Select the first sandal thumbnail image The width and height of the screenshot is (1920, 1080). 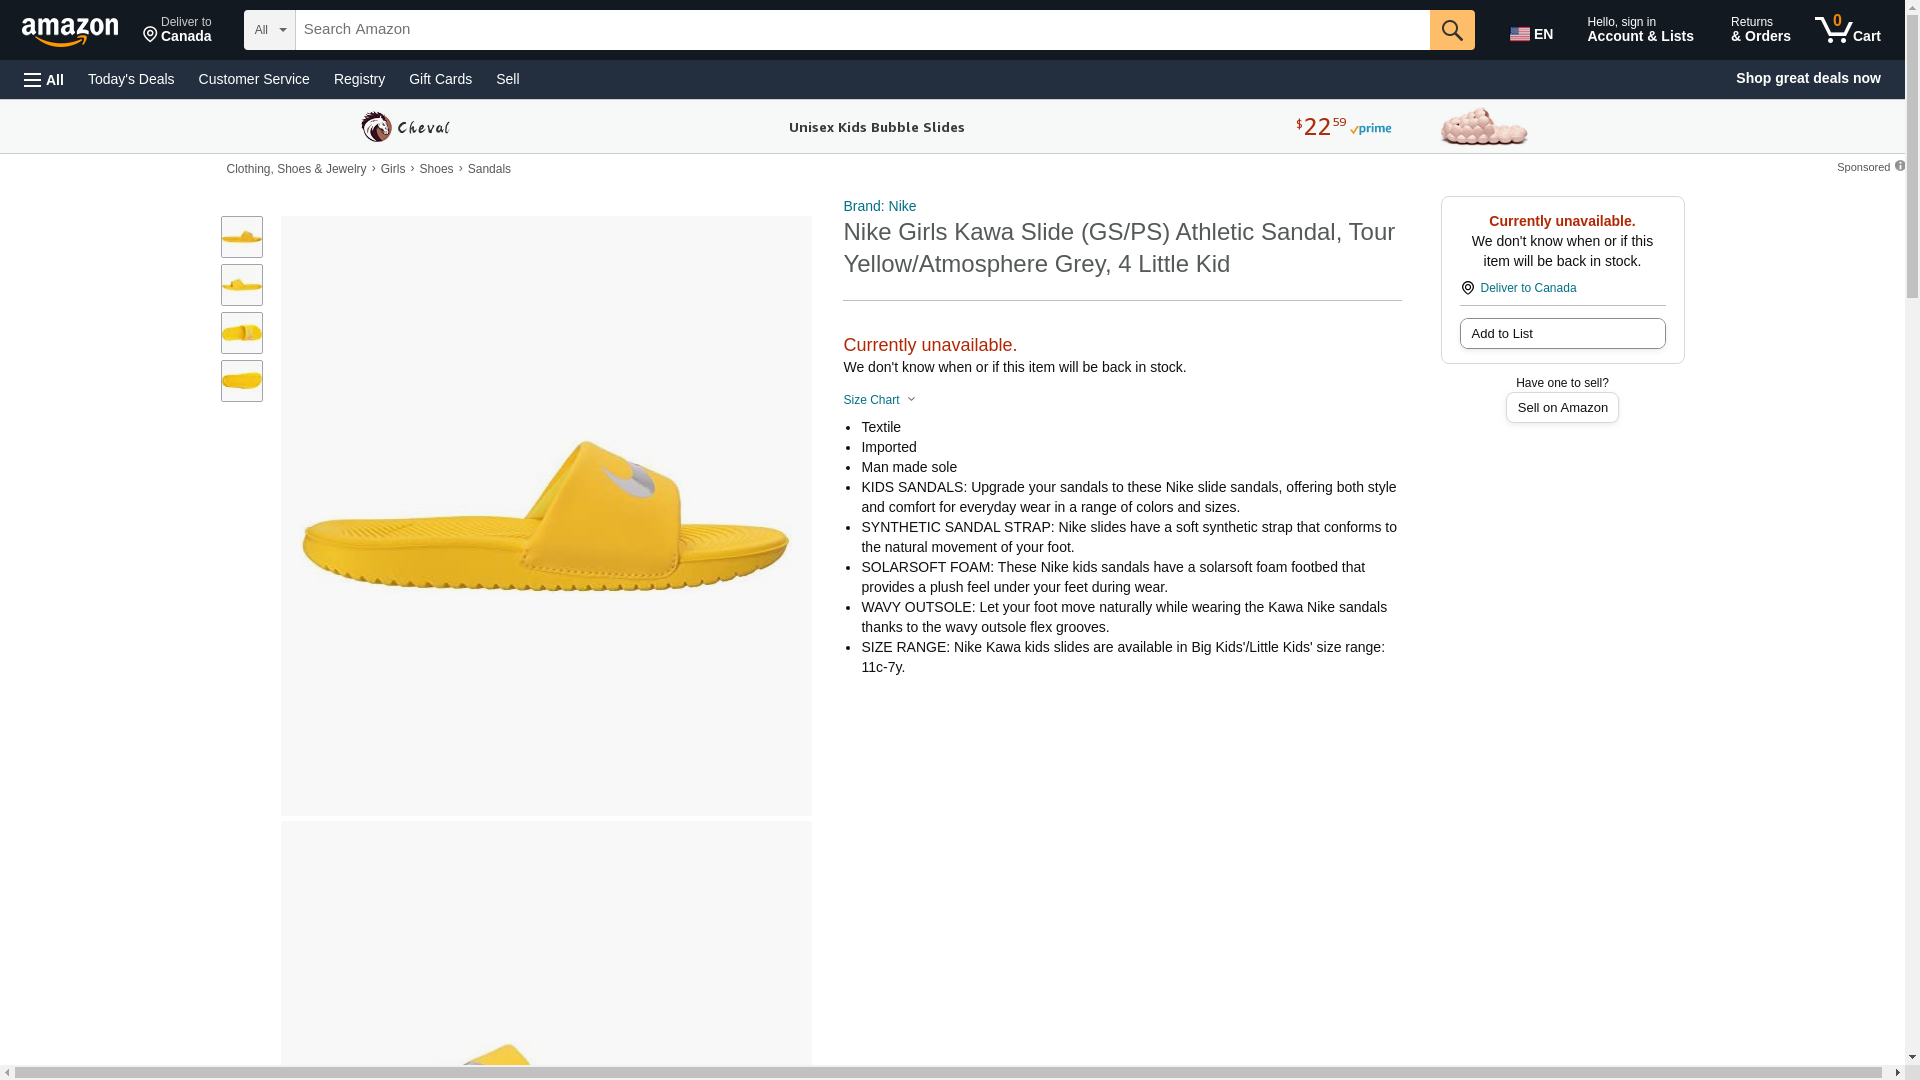point(242,237)
